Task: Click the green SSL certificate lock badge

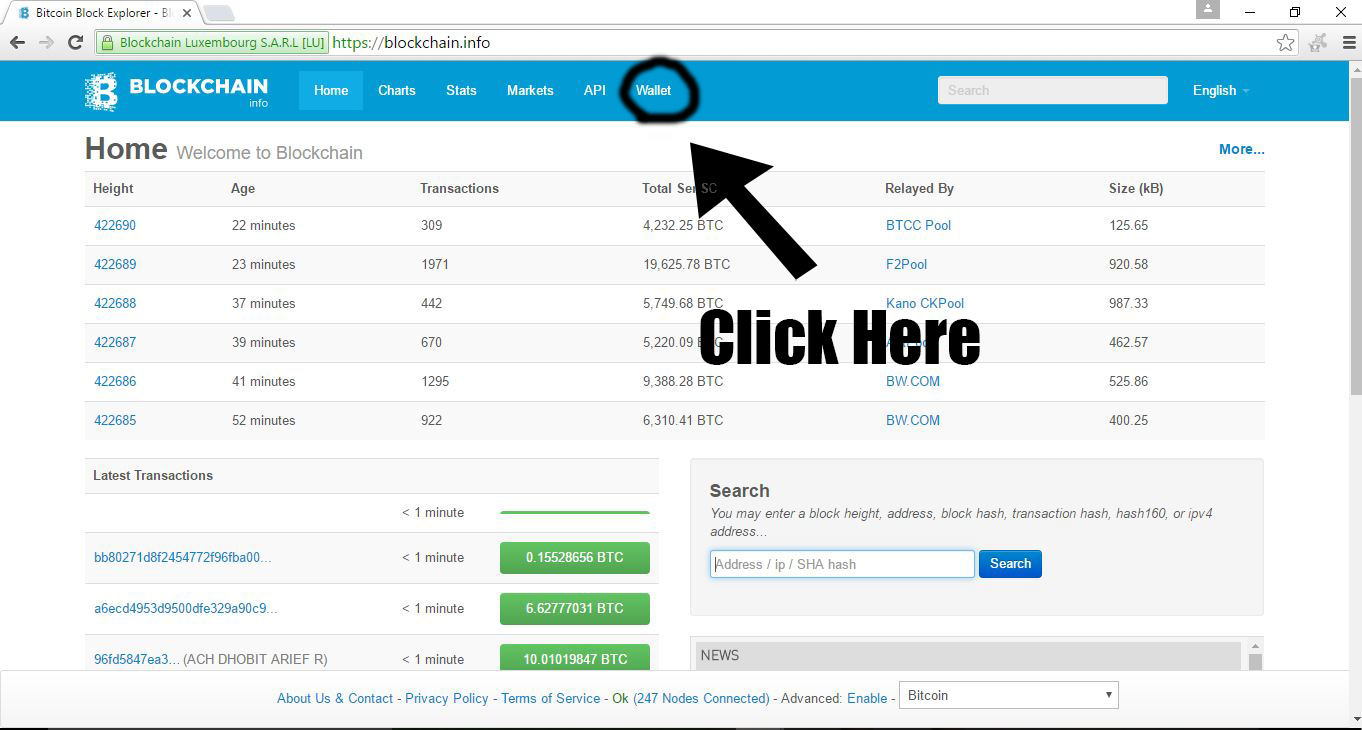Action: [212, 43]
